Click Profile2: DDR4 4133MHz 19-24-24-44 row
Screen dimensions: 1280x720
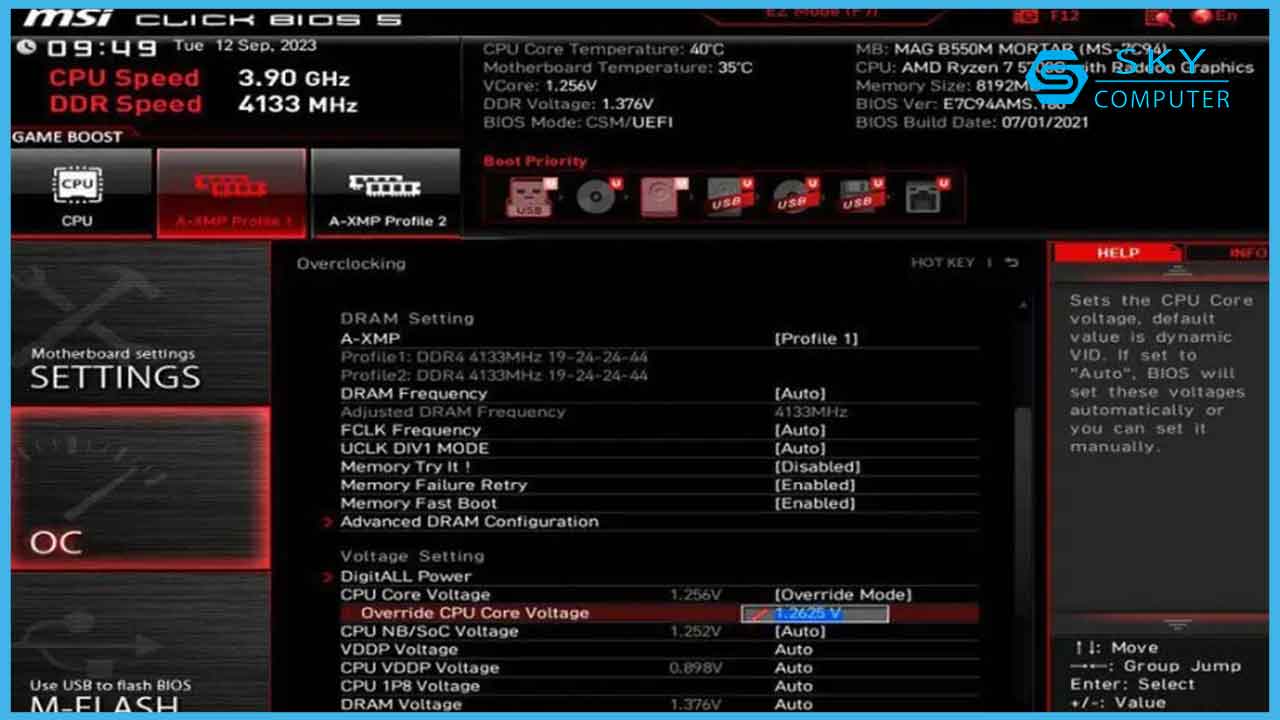pos(494,375)
